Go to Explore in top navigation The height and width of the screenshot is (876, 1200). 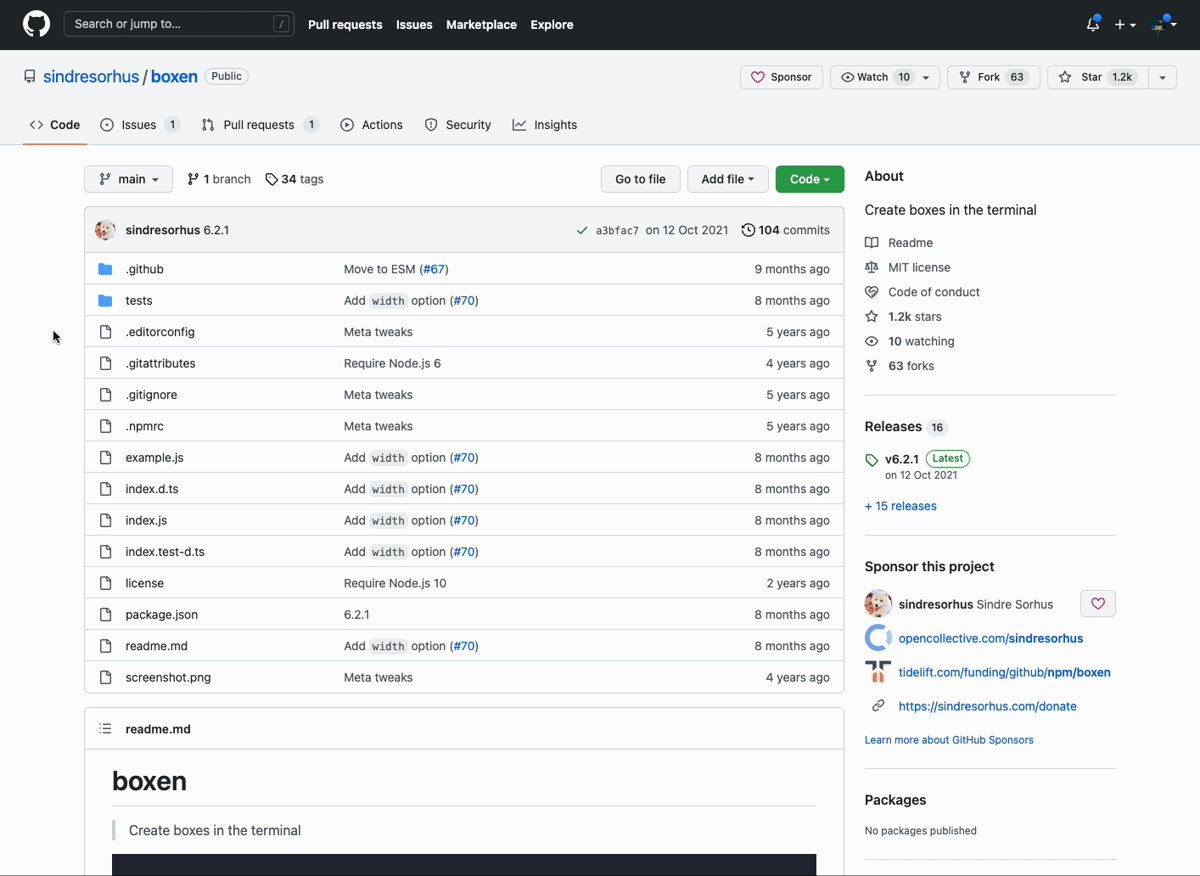[x=552, y=24]
